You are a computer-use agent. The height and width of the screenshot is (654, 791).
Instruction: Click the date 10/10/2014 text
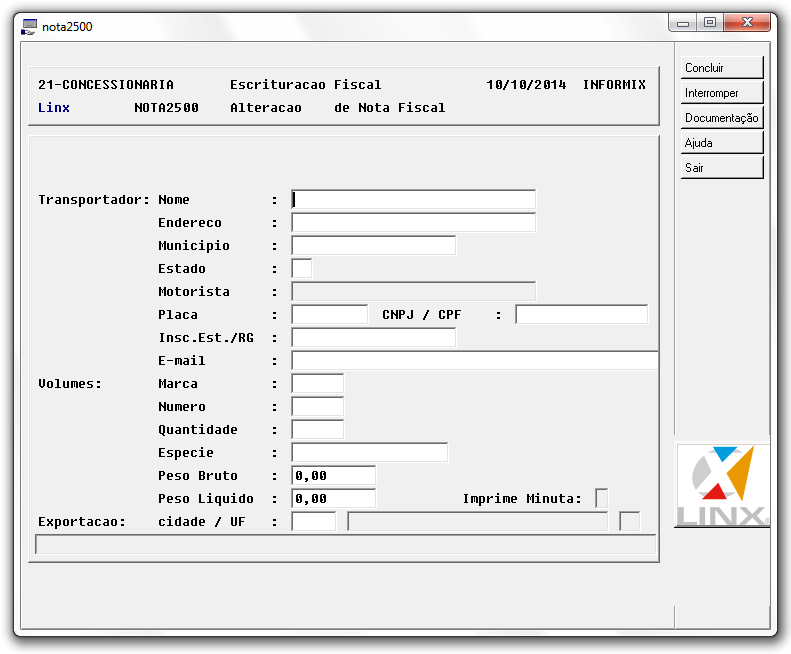(x=526, y=85)
